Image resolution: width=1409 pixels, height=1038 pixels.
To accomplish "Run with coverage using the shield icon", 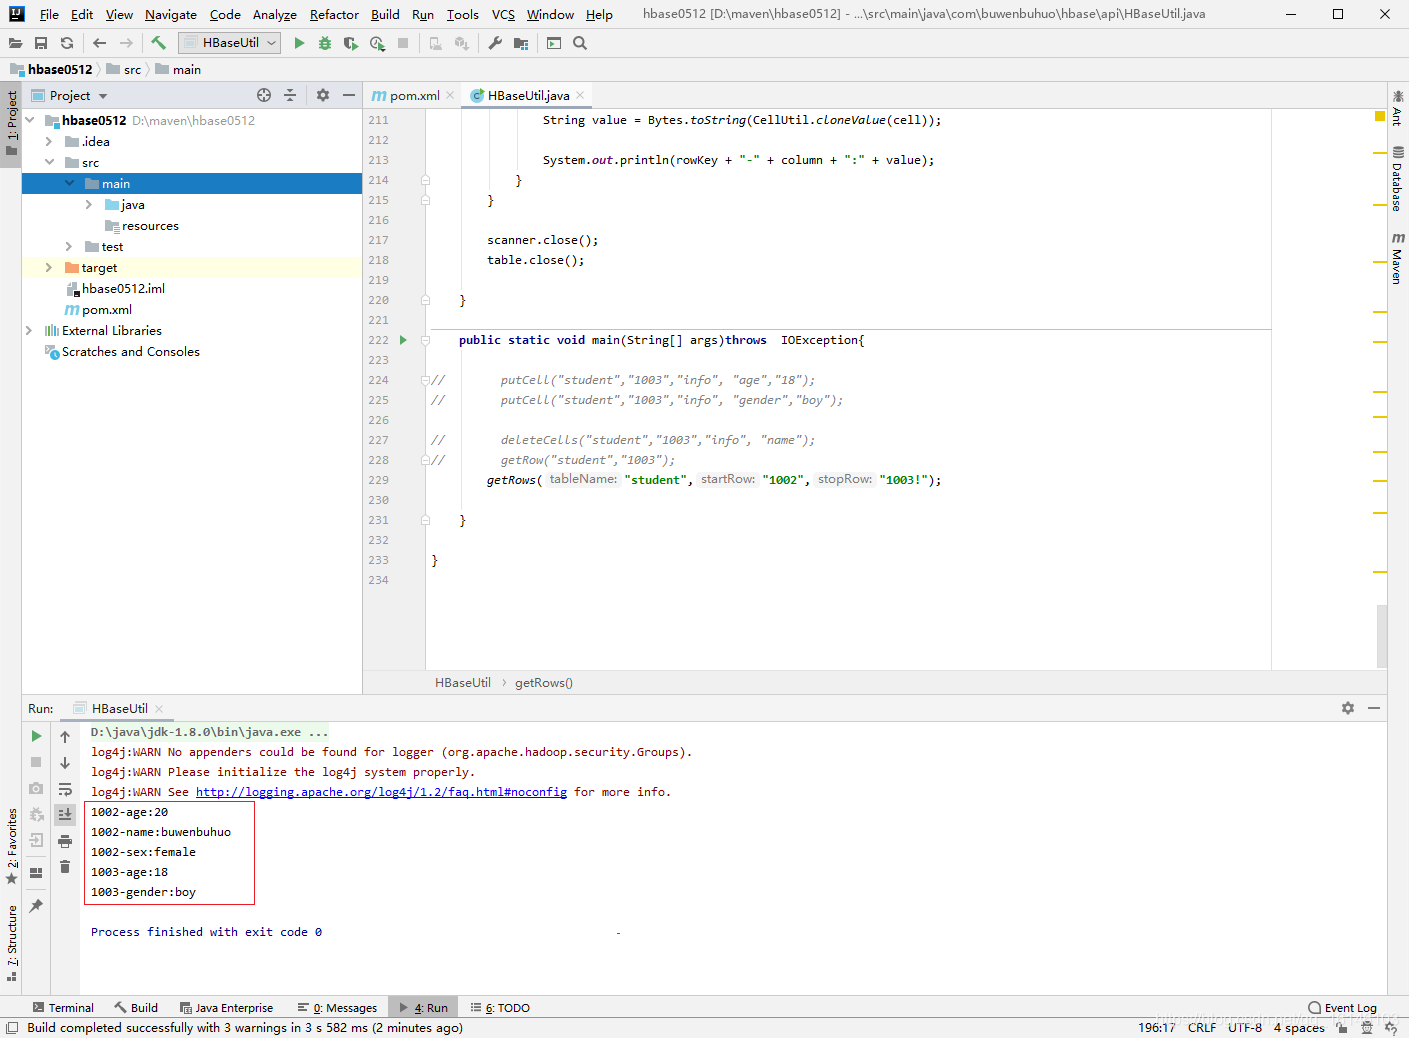I will [350, 43].
